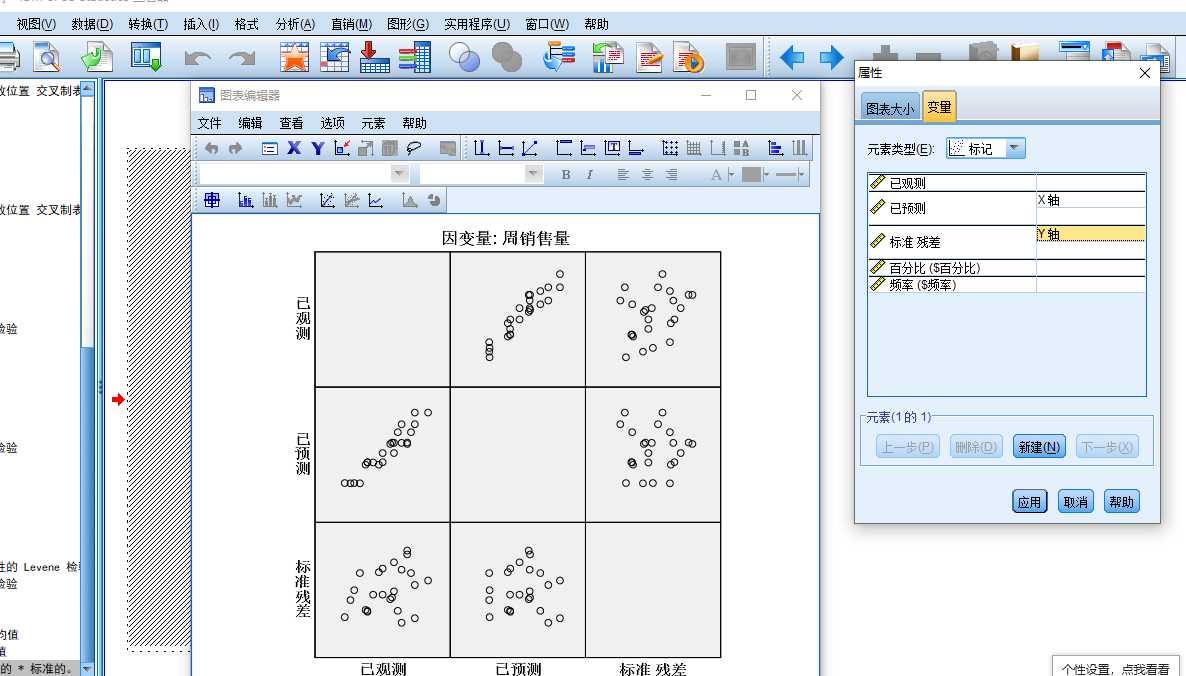Click the outline pane scroll-up arrow
The image size is (1186, 676).
(87, 89)
